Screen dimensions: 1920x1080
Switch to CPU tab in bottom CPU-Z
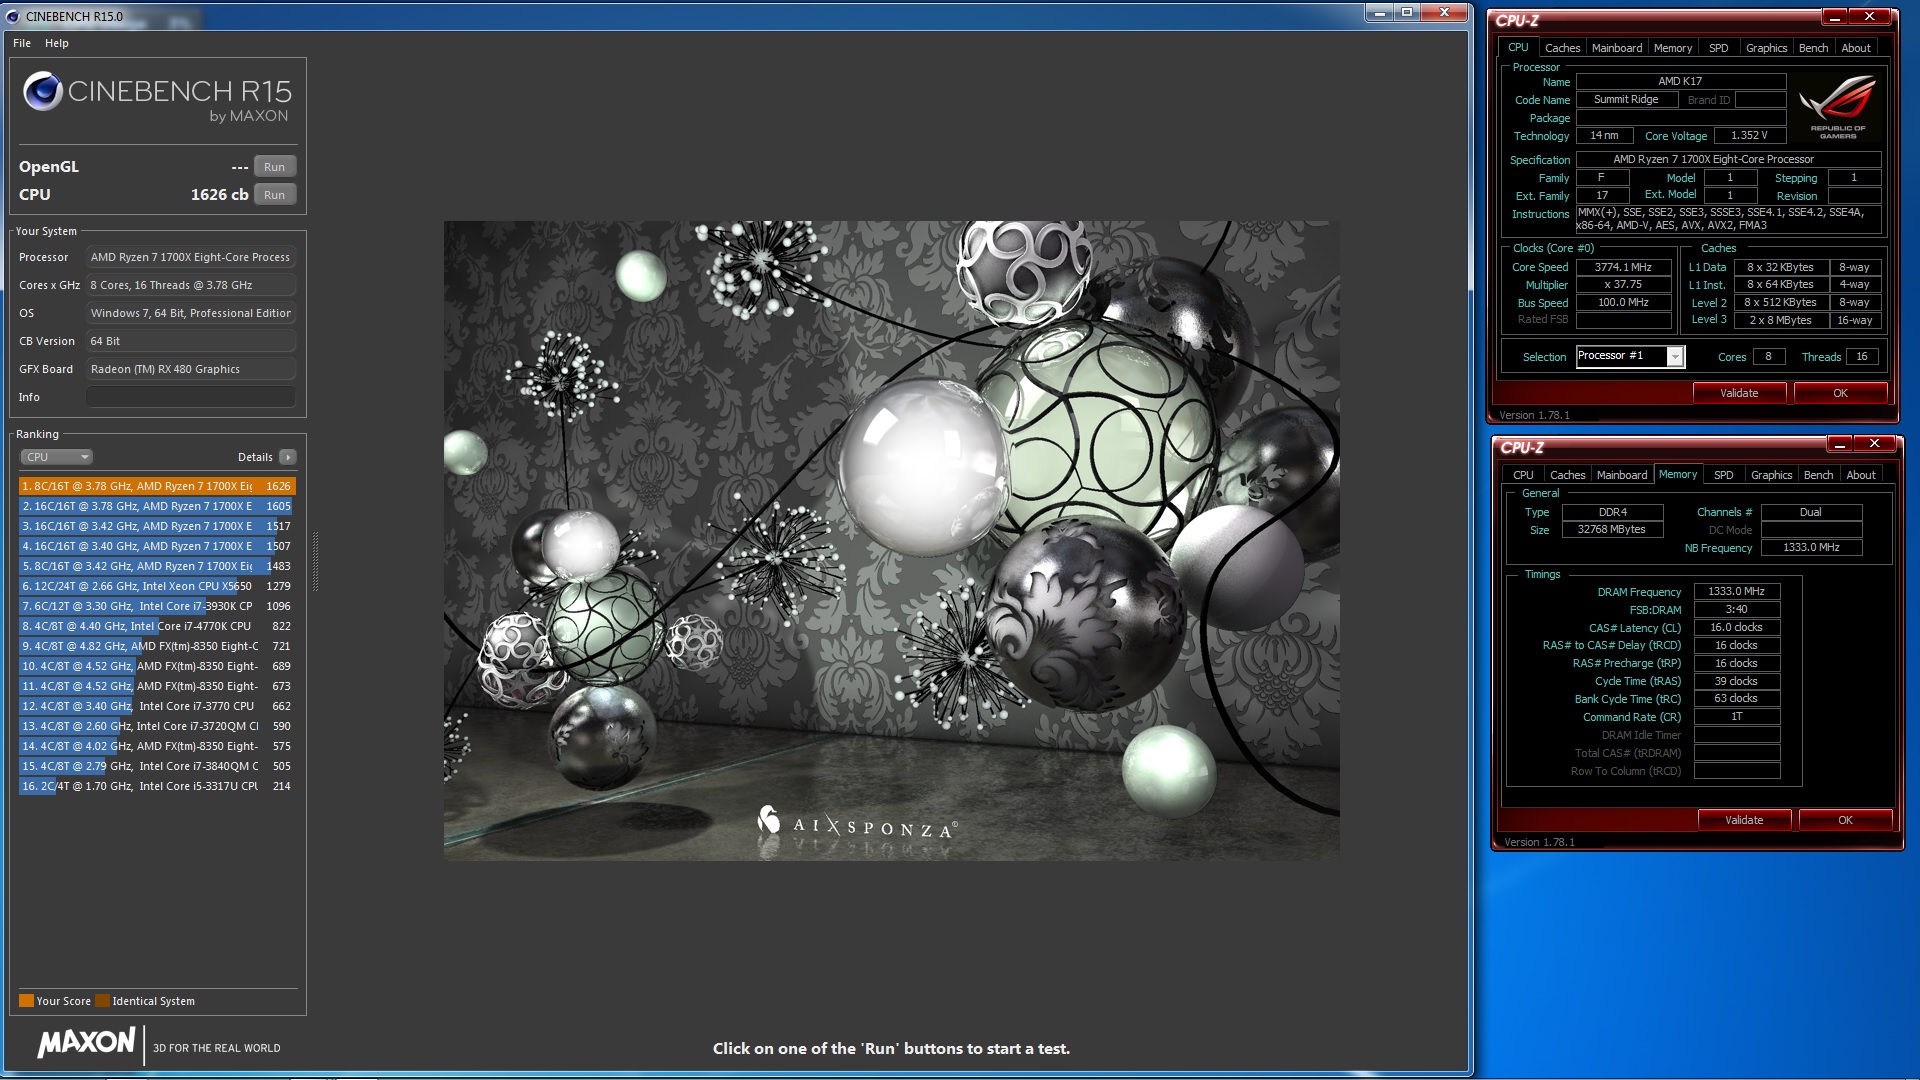pyautogui.click(x=1523, y=475)
